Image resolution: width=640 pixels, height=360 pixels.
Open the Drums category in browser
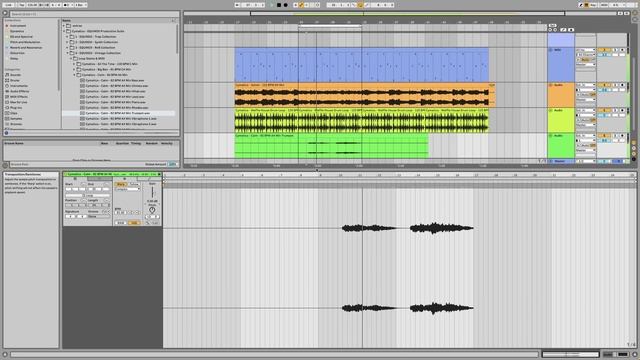click(15, 80)
